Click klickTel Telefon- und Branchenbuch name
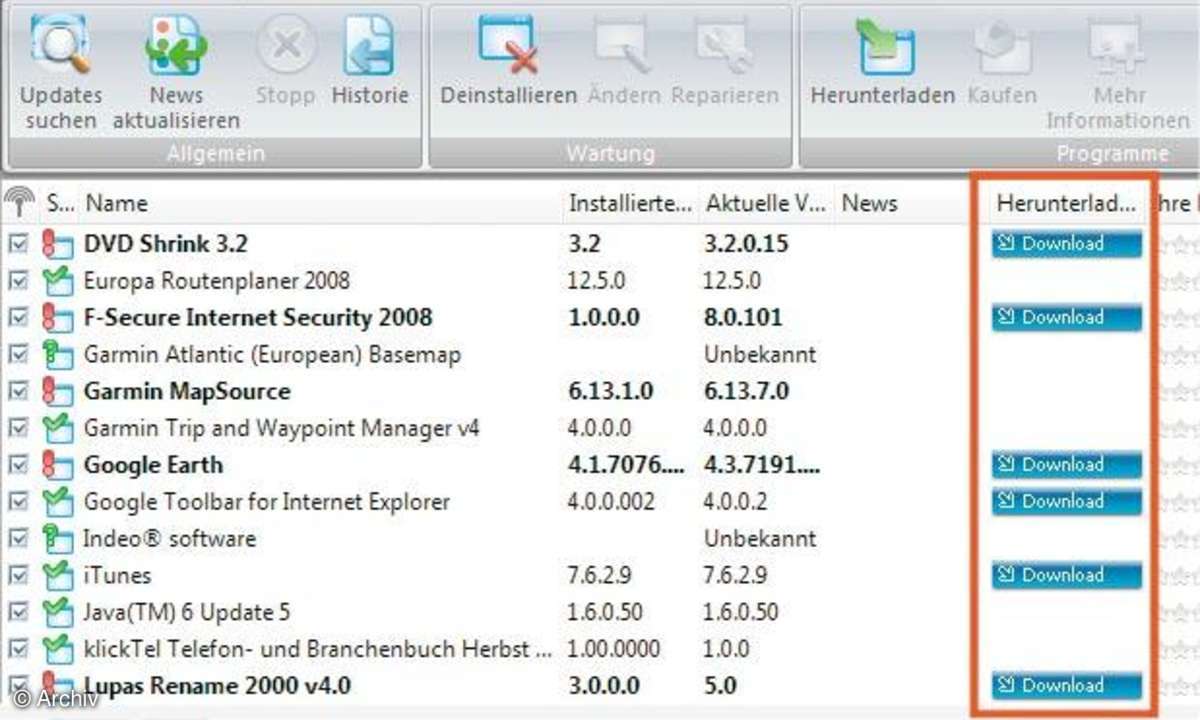The width and height of the screenshot is (1200, 720). tap(318, 649)
